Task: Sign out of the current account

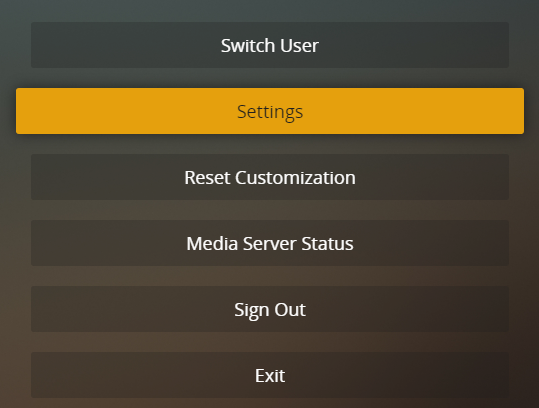Action: coord(270,309)
